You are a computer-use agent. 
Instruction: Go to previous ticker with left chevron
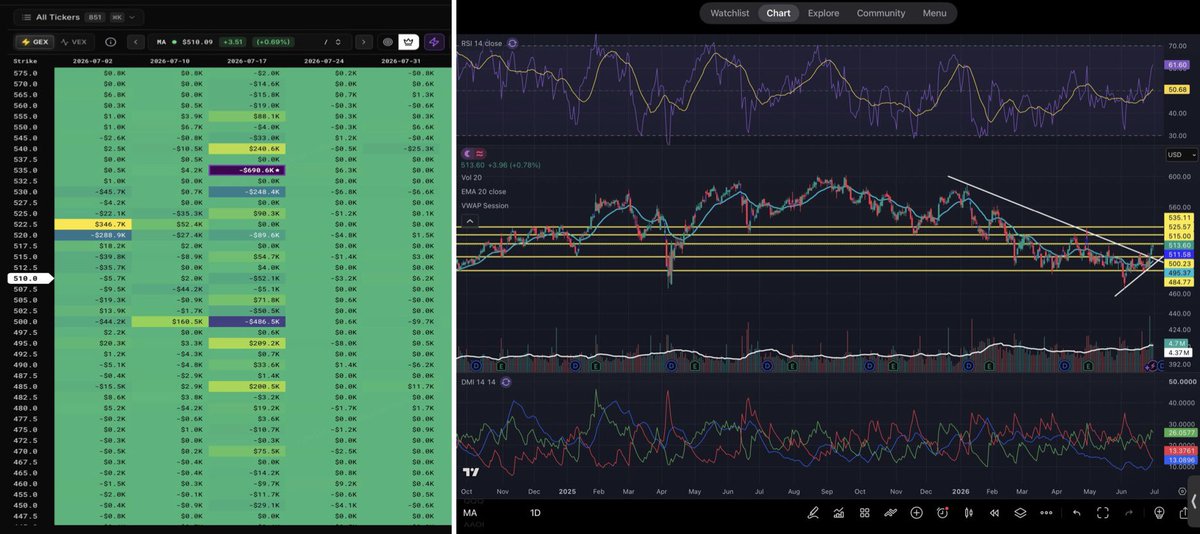(136, 42)
